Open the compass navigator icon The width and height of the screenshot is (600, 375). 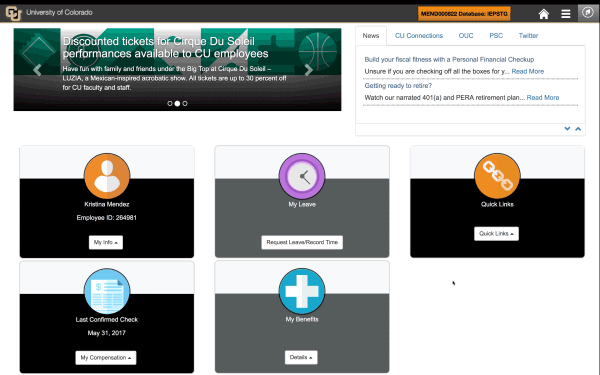click(588, 12)
